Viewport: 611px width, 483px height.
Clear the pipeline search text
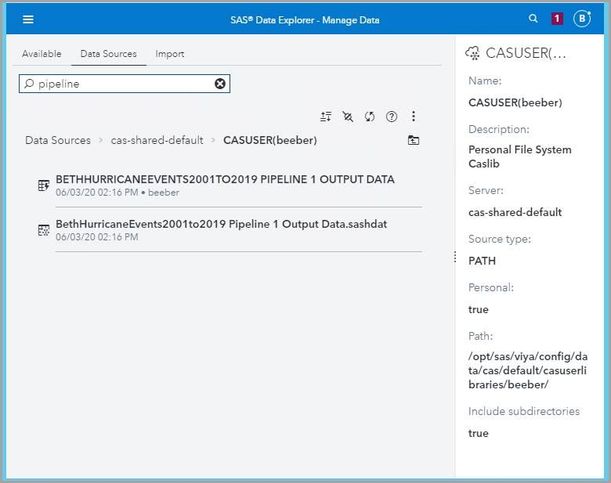tap(220, 84)
